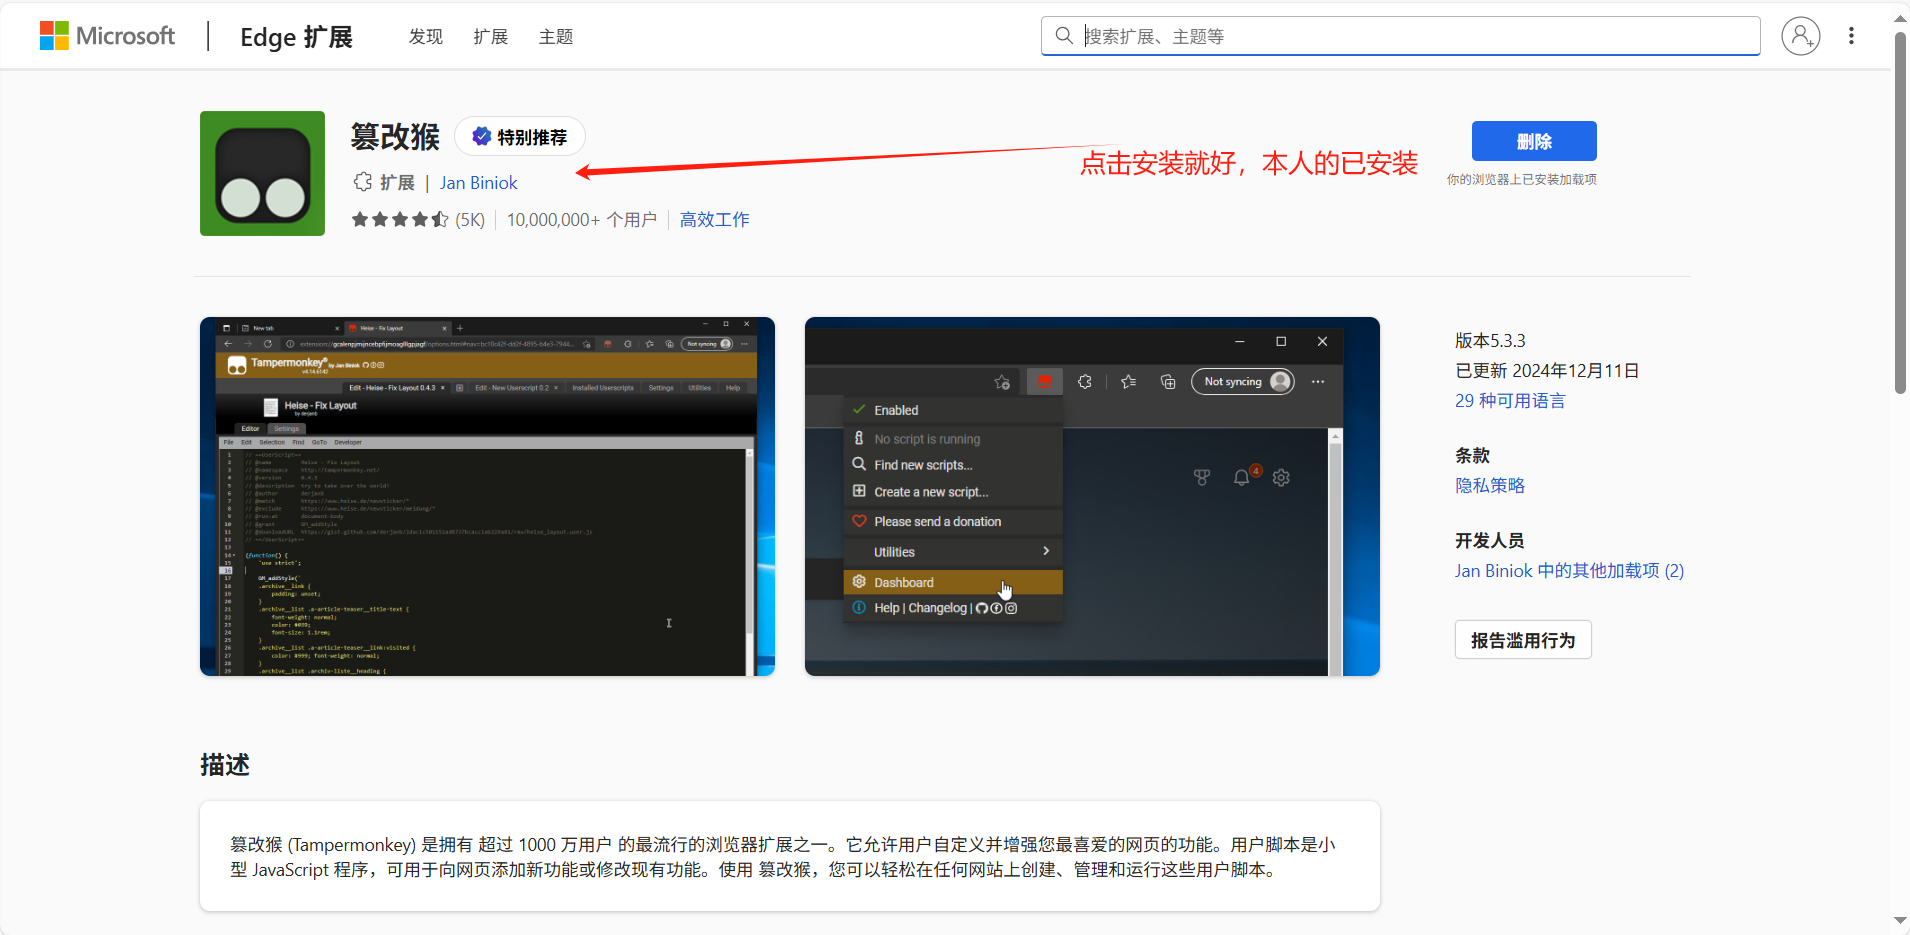Image resolution: width=1910 pixels, height=935 pixels.
Task: Click the star rating (5K)
Action: pos(418,220)
